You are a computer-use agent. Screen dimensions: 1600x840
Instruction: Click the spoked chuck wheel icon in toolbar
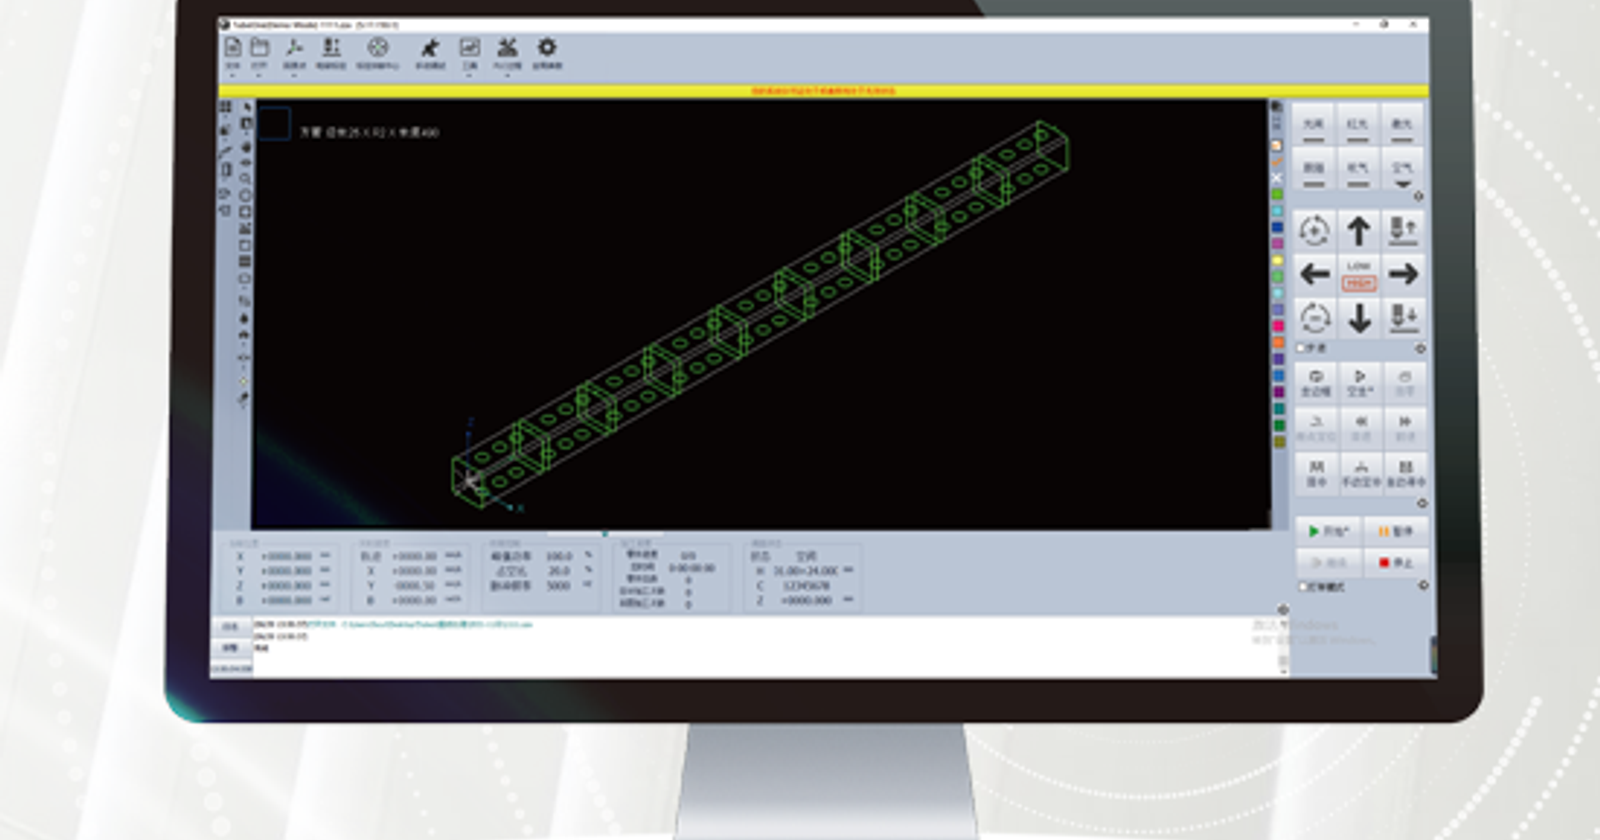(x=377, y=48)
